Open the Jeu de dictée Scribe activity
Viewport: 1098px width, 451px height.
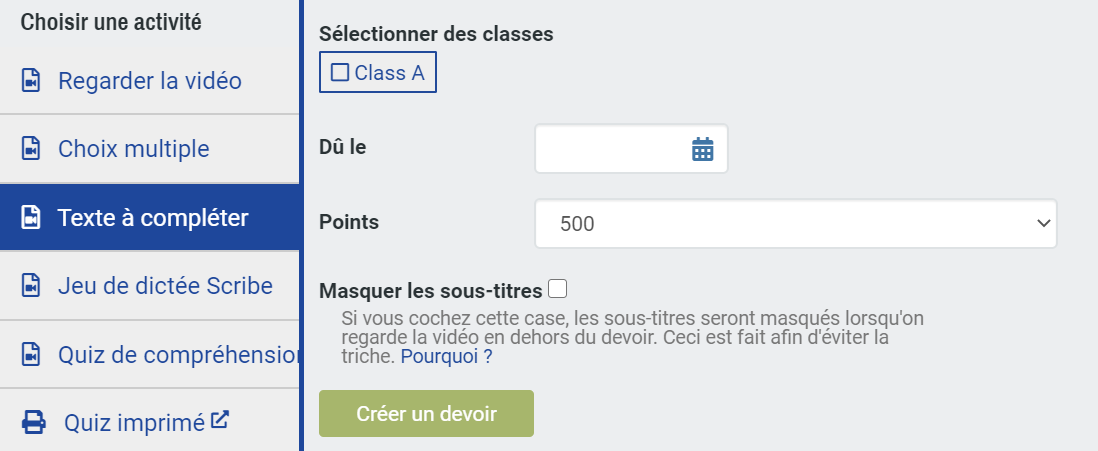tap(150, 286)
